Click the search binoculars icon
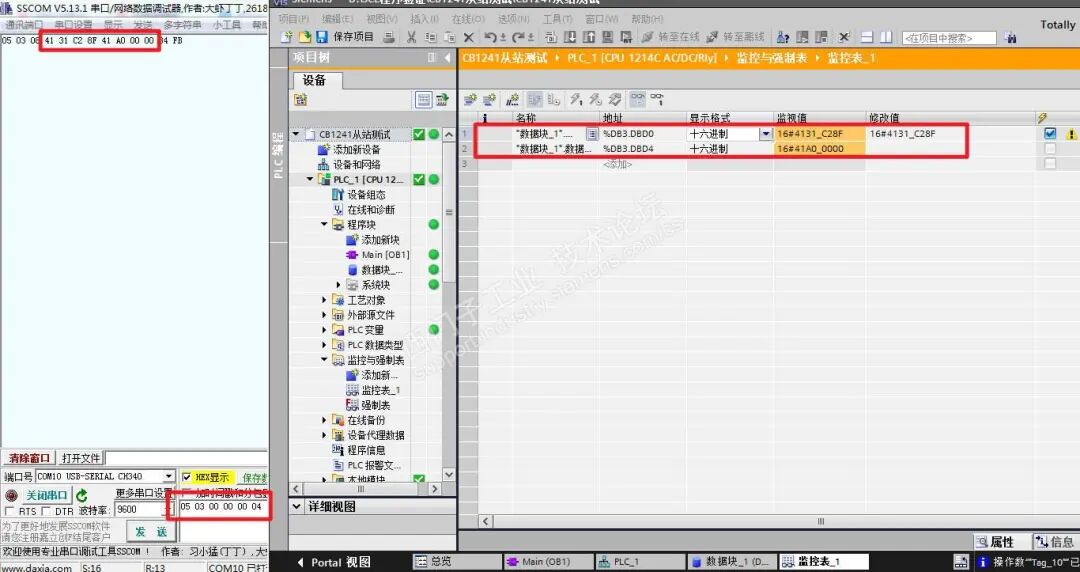This screenshot has width=1080, height=572. coord(1010,38)
